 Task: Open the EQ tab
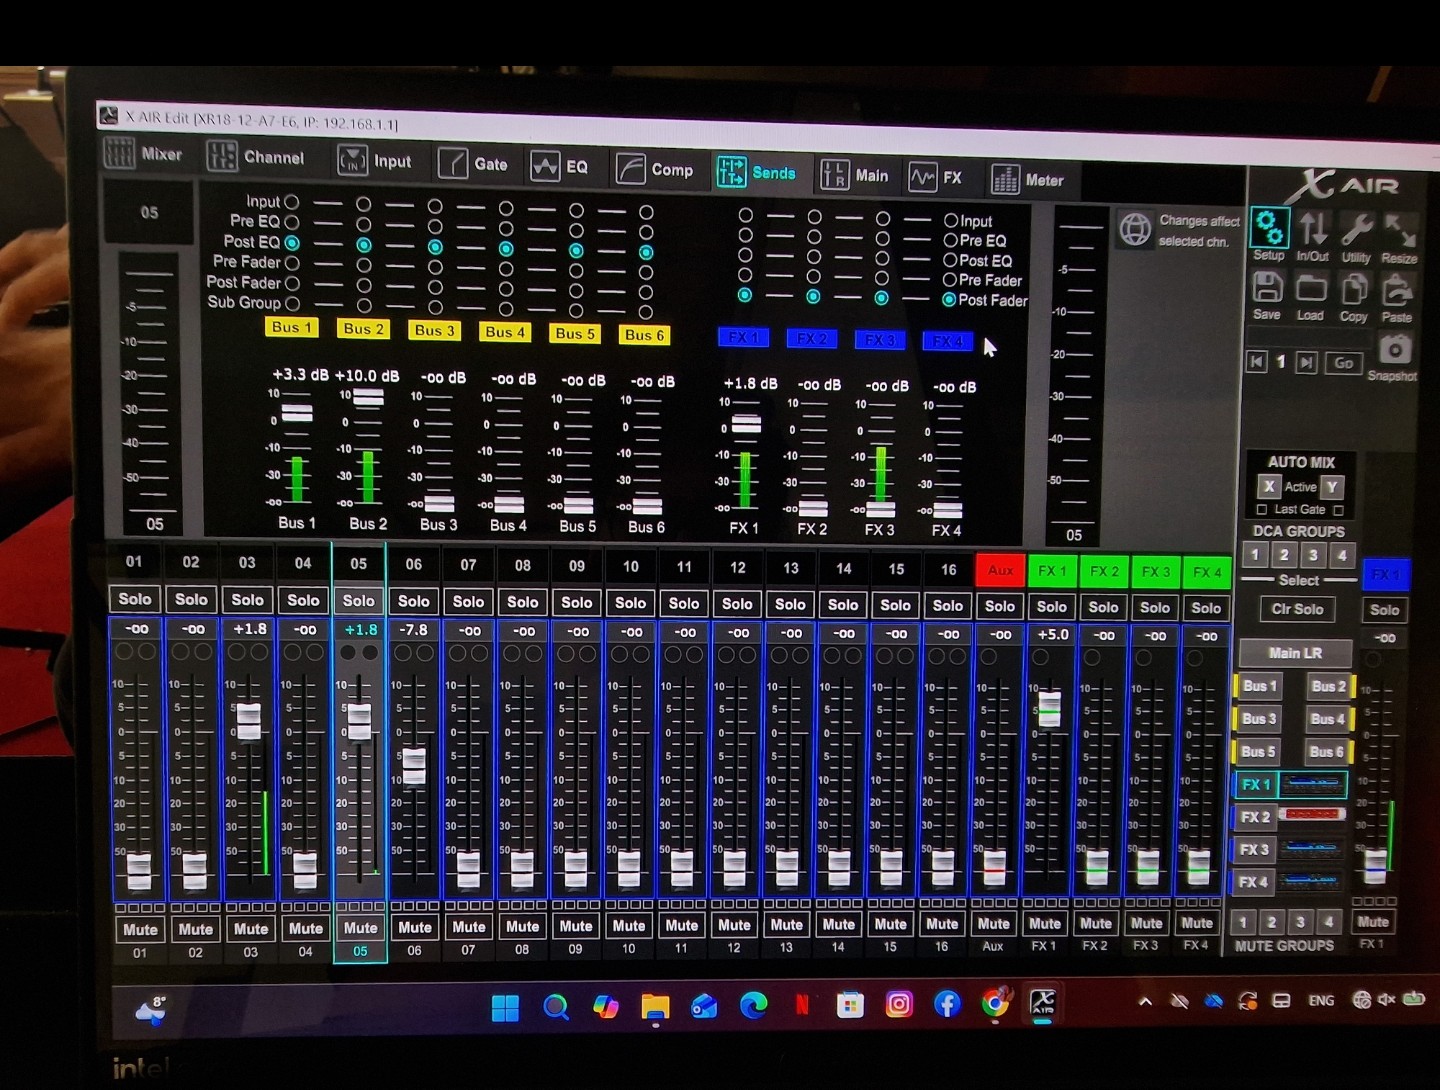[x=560, y=166]
